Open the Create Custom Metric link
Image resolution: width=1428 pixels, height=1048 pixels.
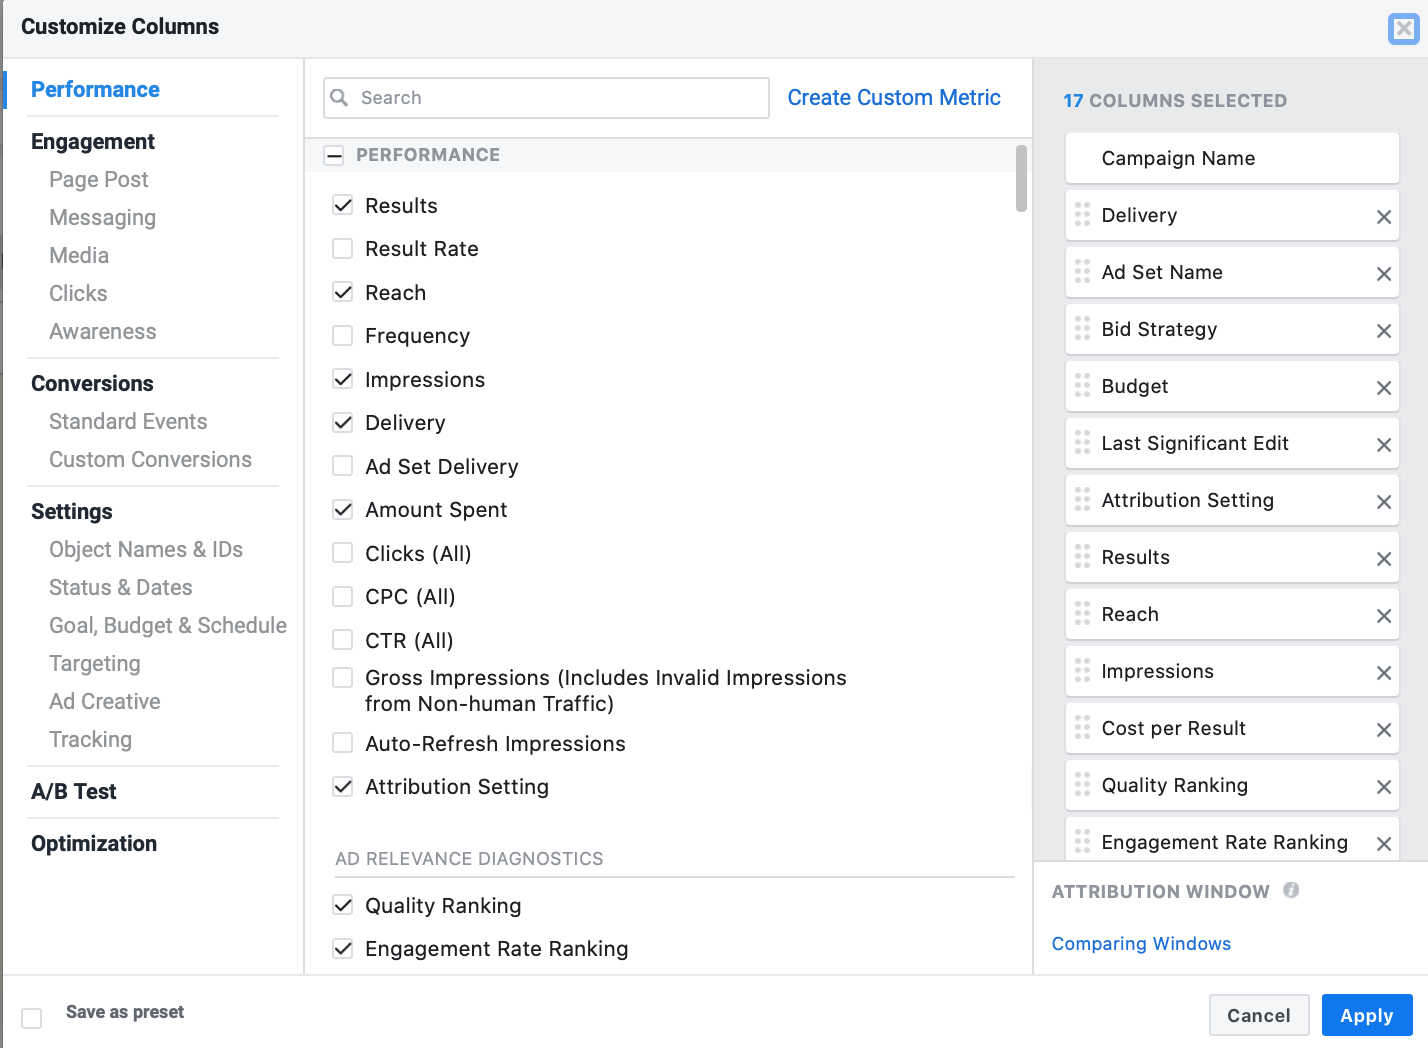click(893, 98)
